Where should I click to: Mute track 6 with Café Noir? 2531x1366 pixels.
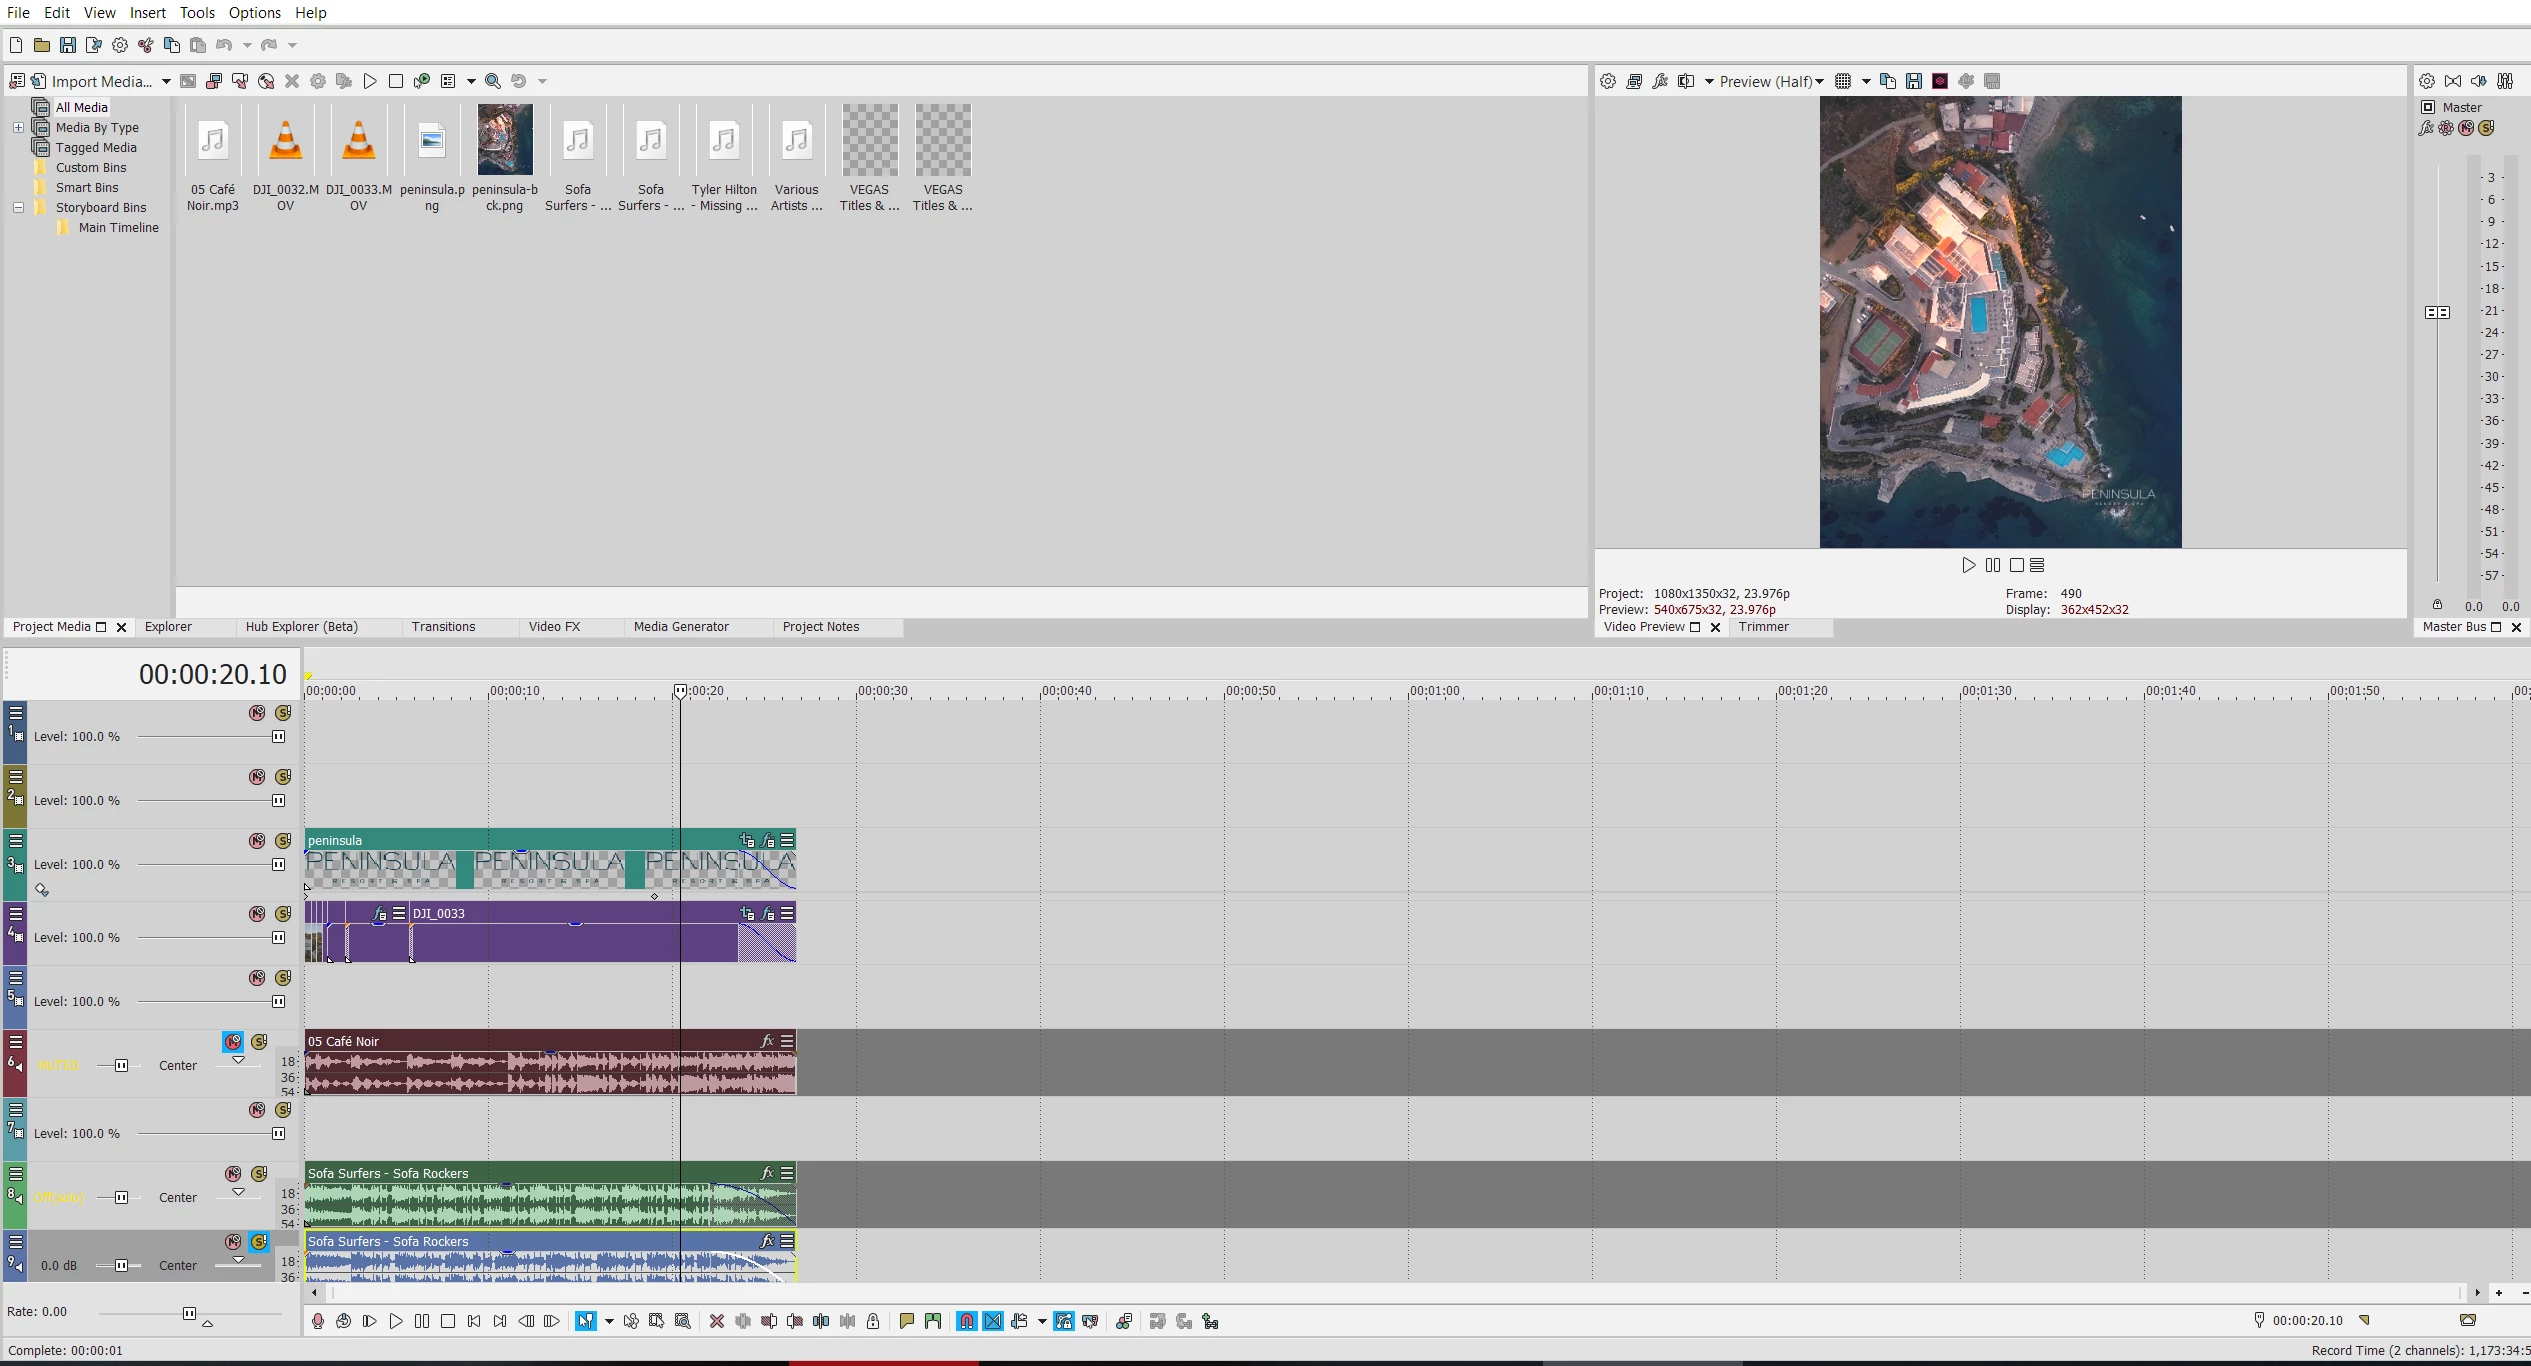pyautogui.click(x=233, y=1042)
